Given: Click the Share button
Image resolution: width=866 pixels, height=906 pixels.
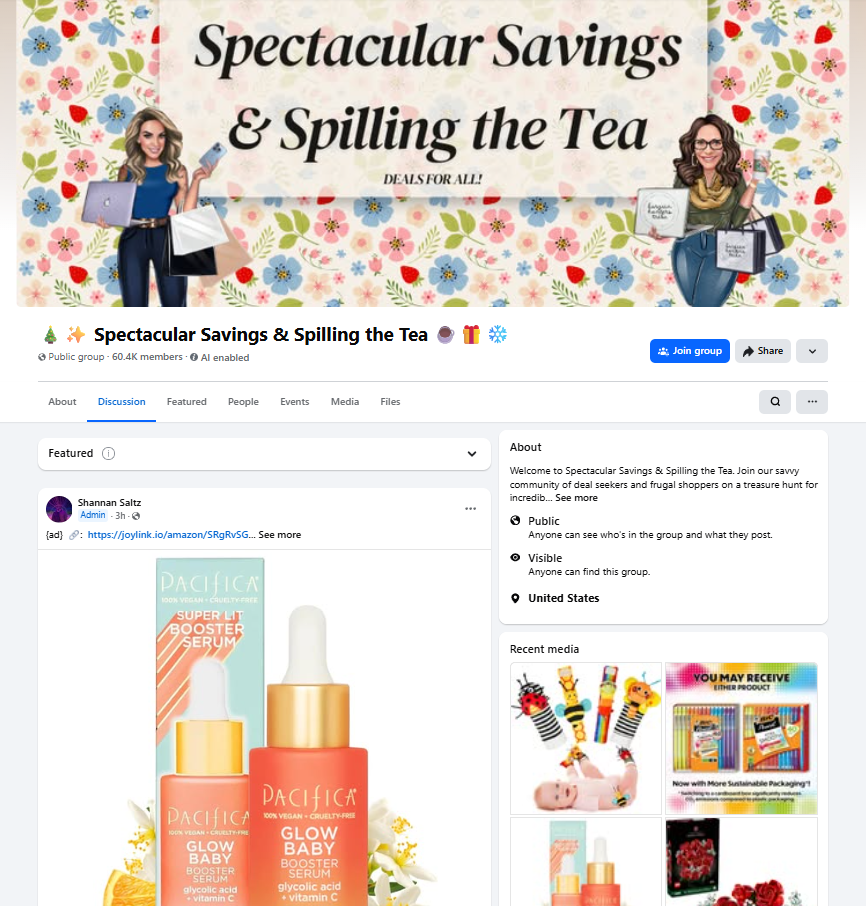Looking at the screenshot, I should pos(763,351).
